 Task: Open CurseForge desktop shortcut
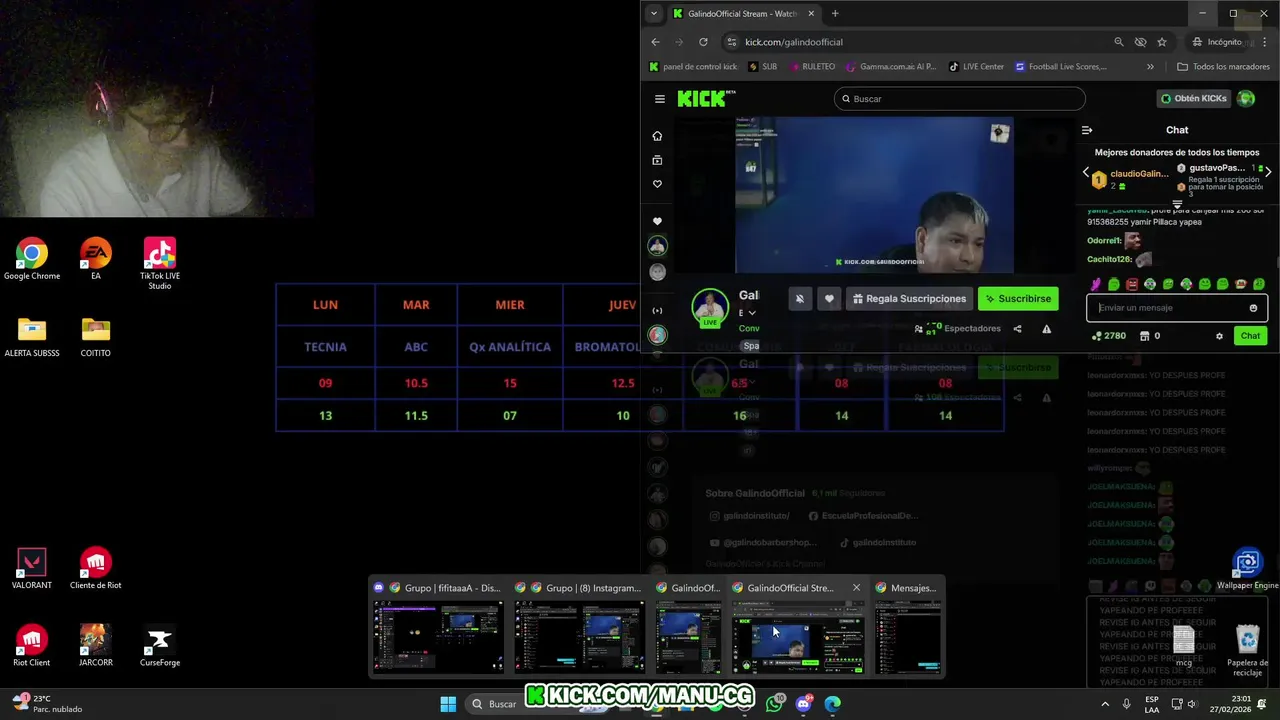click(160, 646)
